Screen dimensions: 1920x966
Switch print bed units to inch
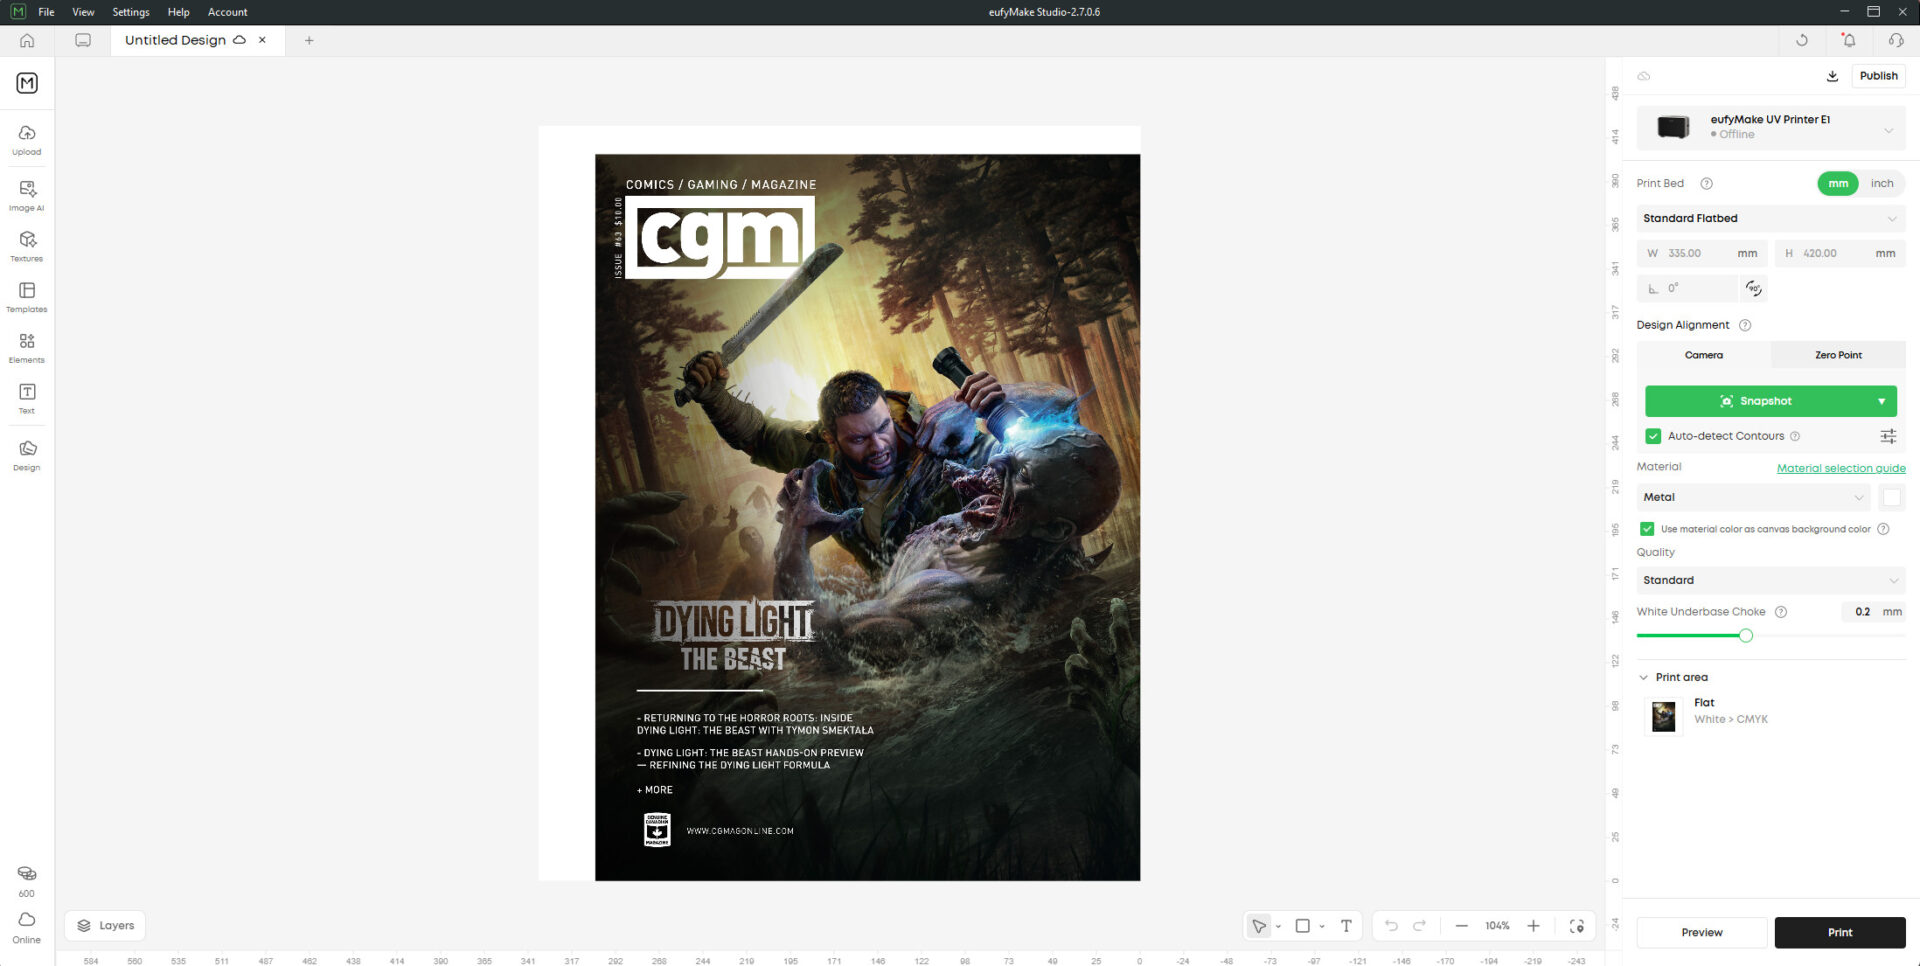point(1881,184)
